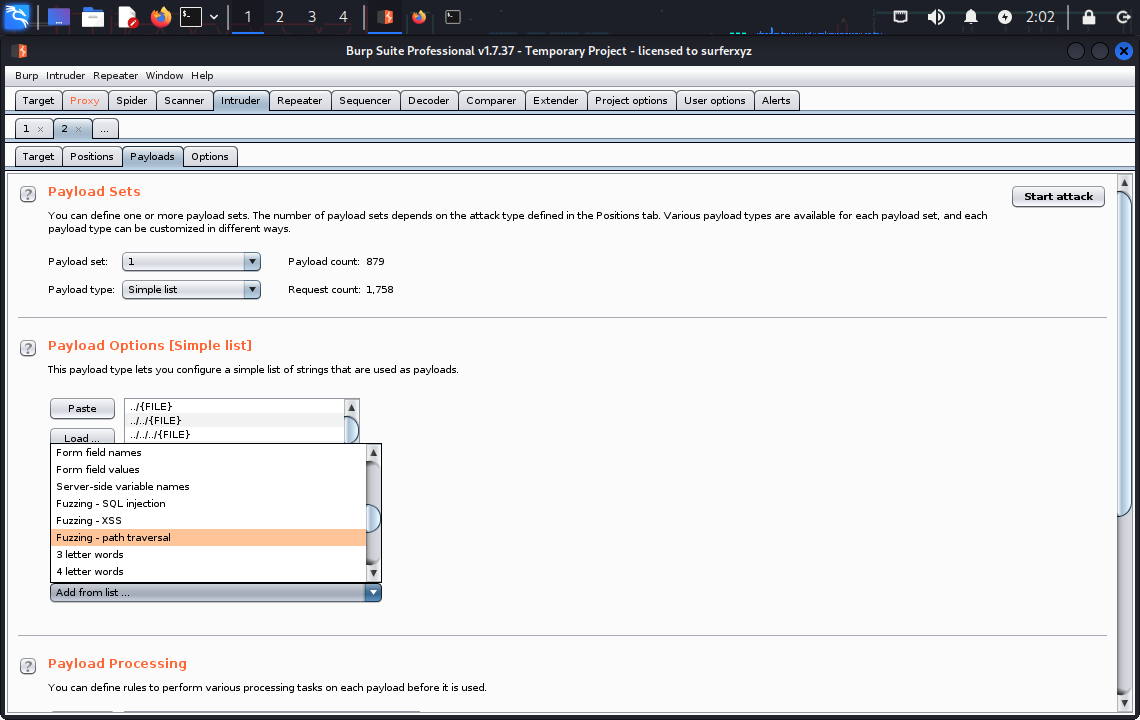This screenshot has width=1140, height=720.
Task: Switch to the Proxy tab
Action: [x=84, y=100]
